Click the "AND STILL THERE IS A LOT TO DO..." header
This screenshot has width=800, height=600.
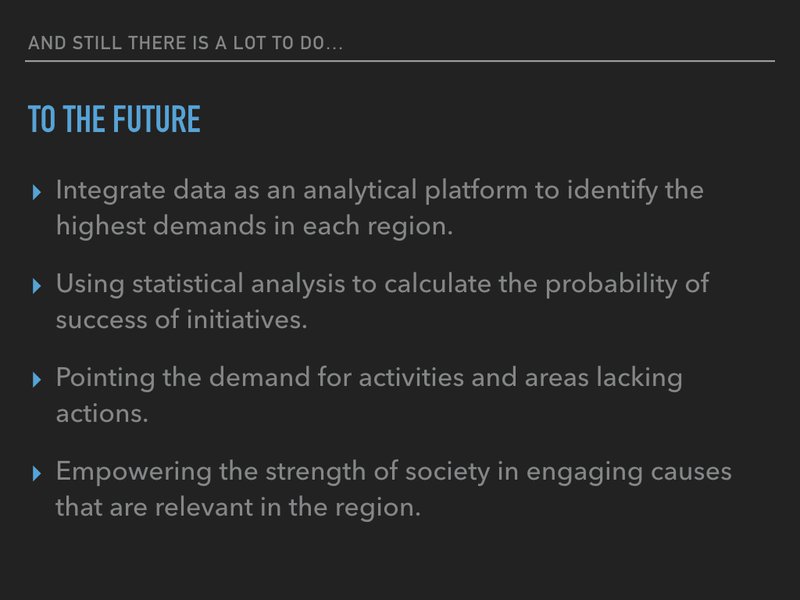tap(185, 43)
